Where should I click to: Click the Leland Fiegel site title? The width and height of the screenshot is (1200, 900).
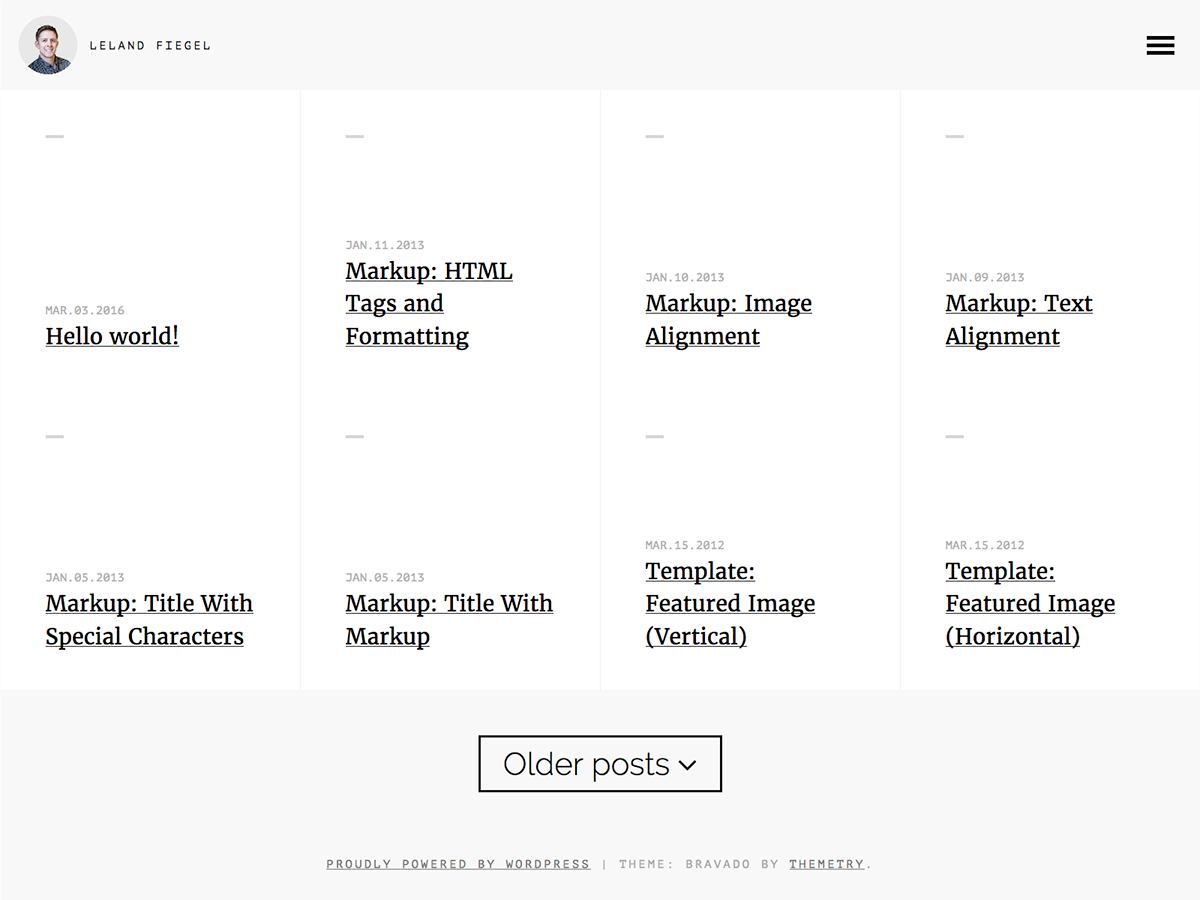150,45
